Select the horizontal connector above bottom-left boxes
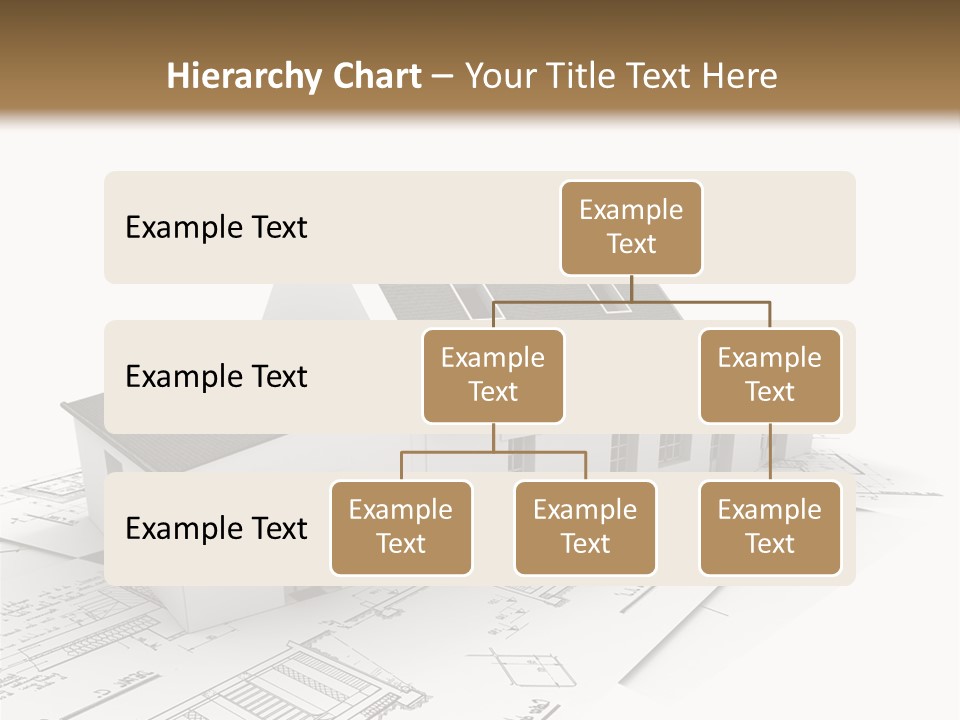Viewport: 960px width, 720px height. 493,452
